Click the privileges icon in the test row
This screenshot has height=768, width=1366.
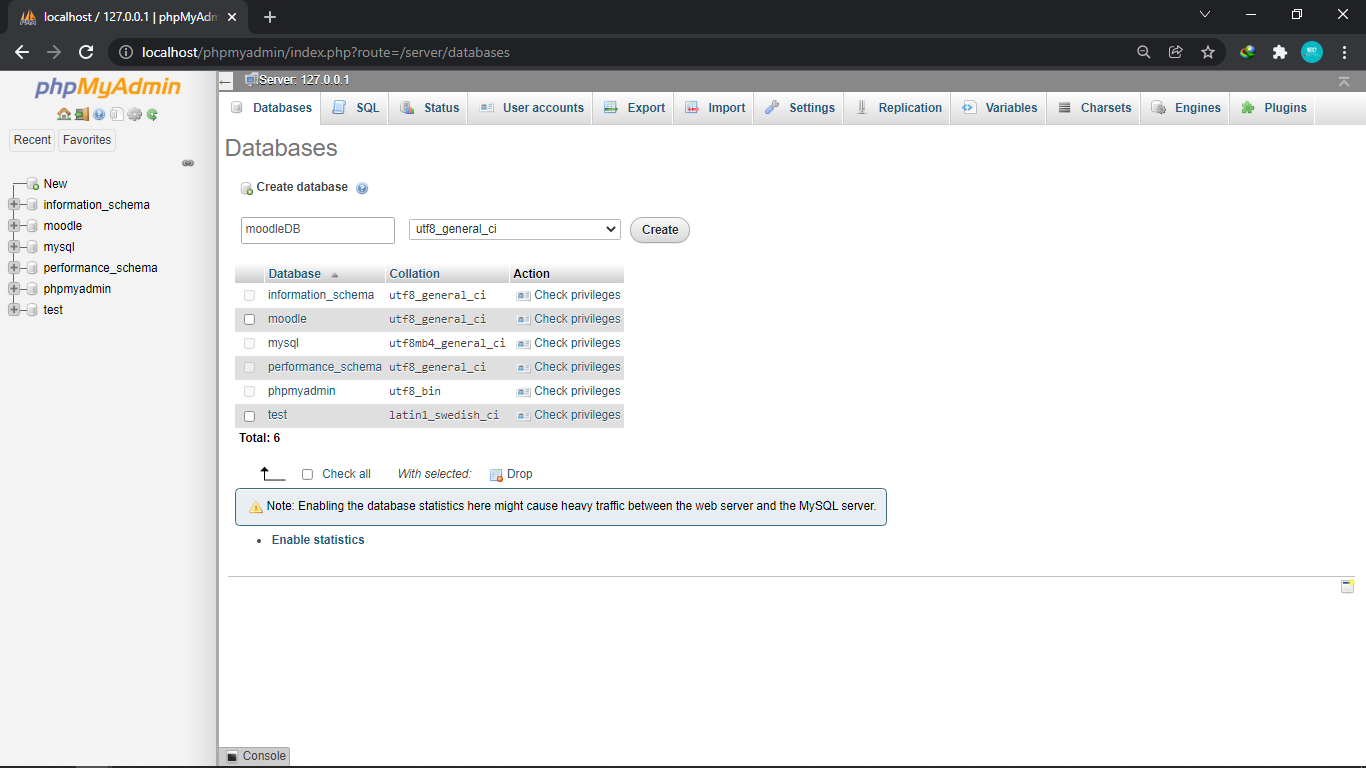coord(523,416)
